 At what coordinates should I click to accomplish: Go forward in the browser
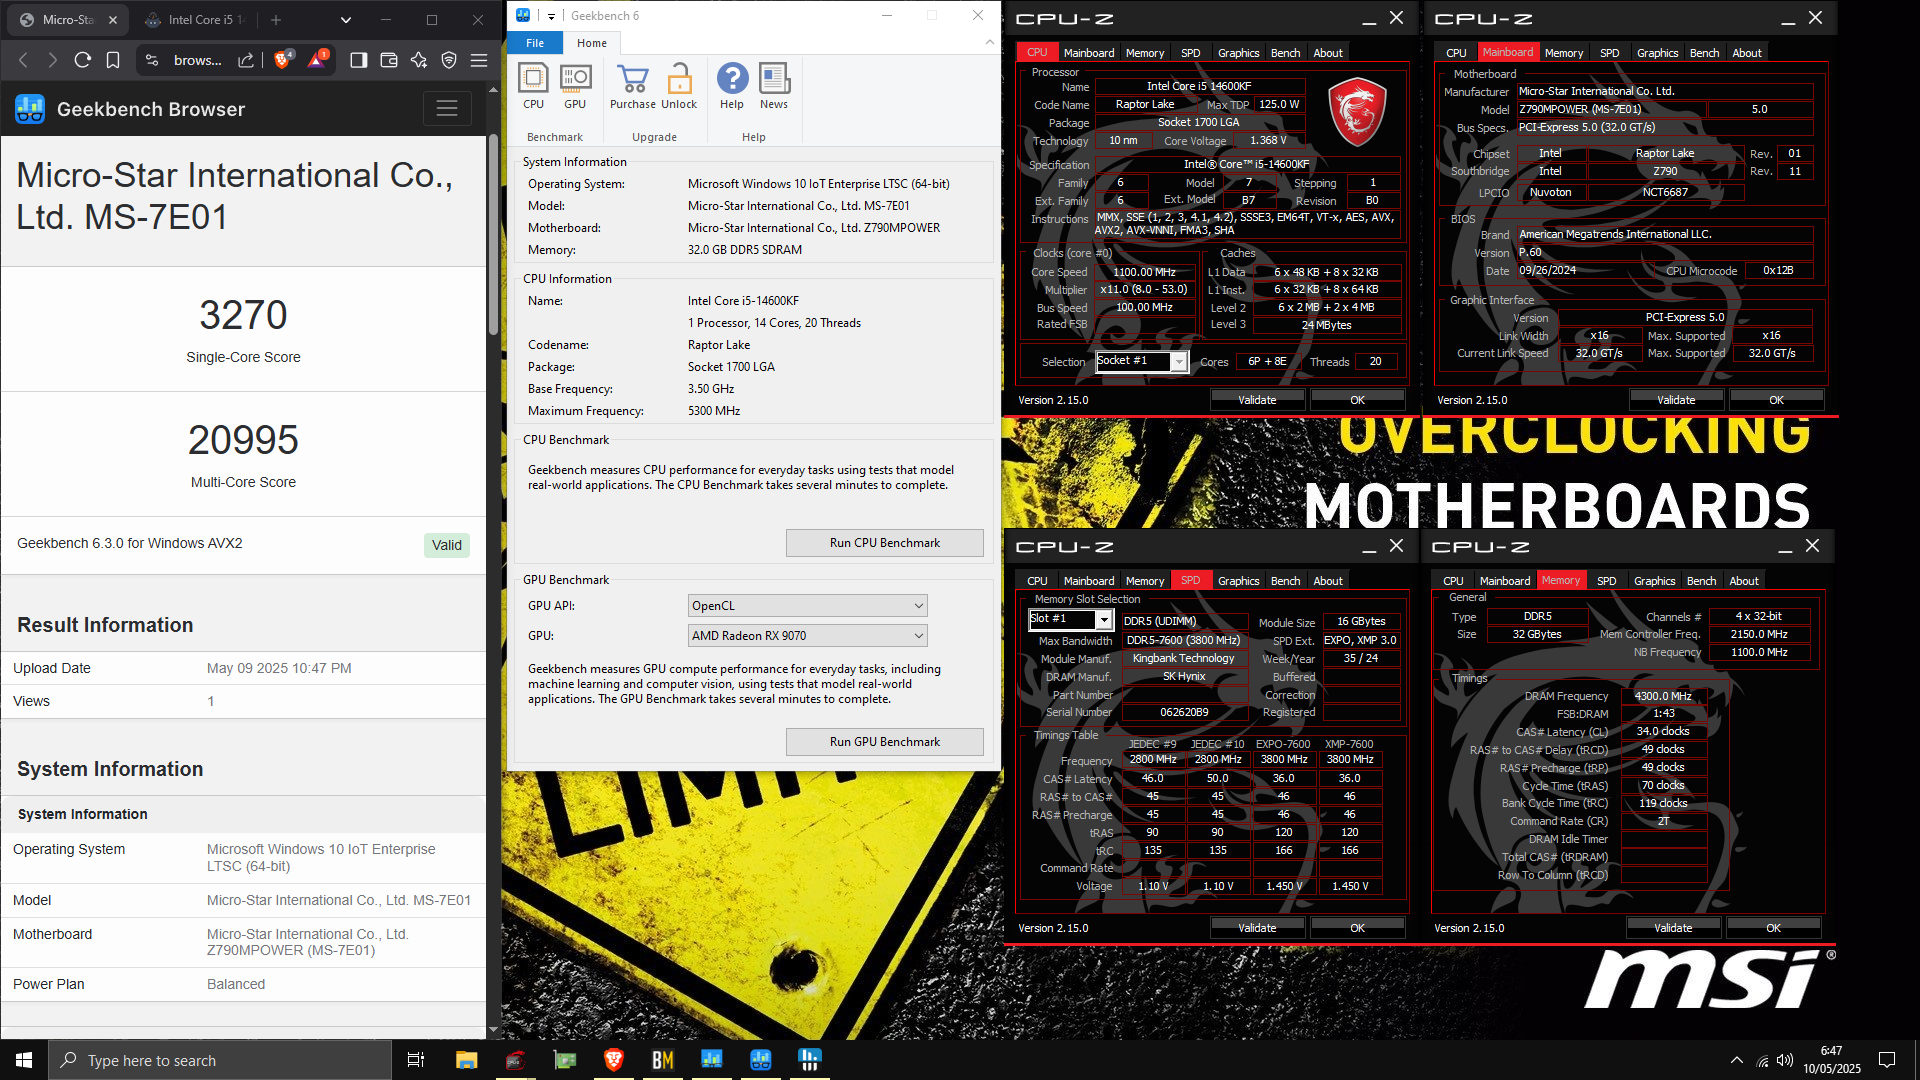click(x=53, y=60)
